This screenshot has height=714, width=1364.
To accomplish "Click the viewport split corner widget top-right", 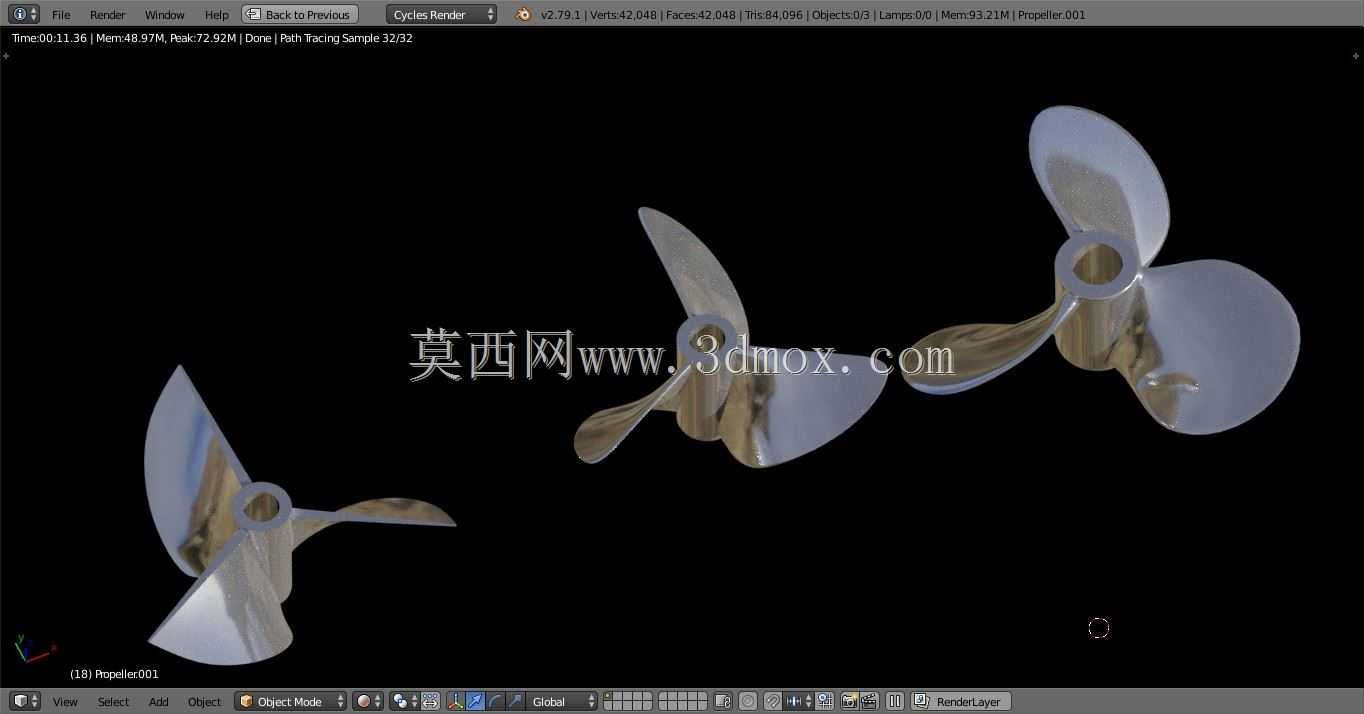I will (1355, 55).
